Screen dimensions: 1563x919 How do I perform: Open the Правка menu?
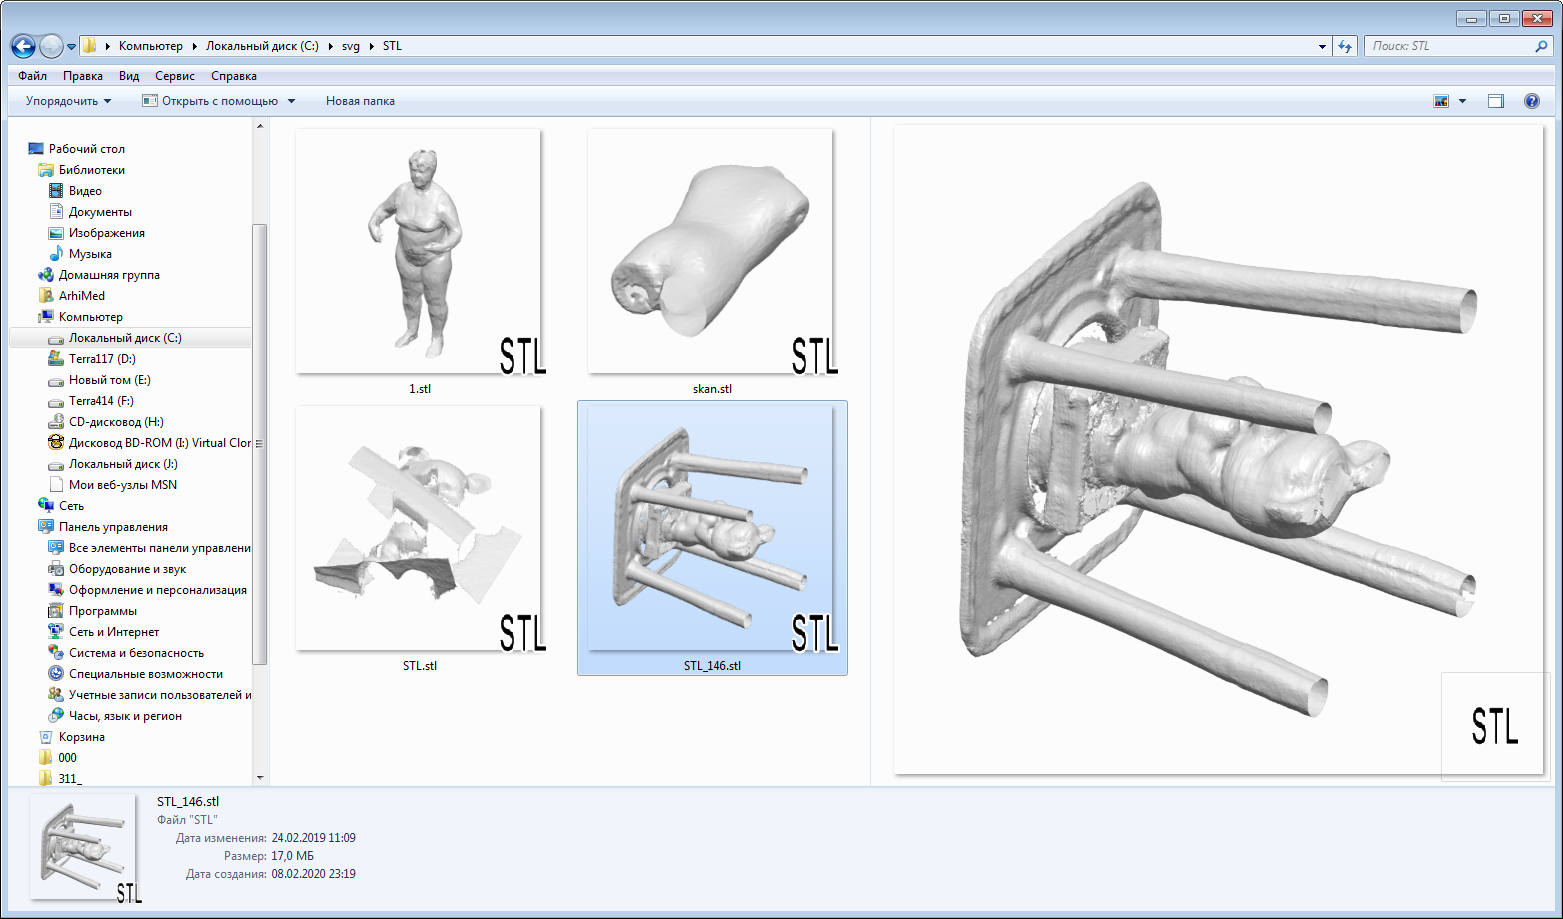(83, 76)
